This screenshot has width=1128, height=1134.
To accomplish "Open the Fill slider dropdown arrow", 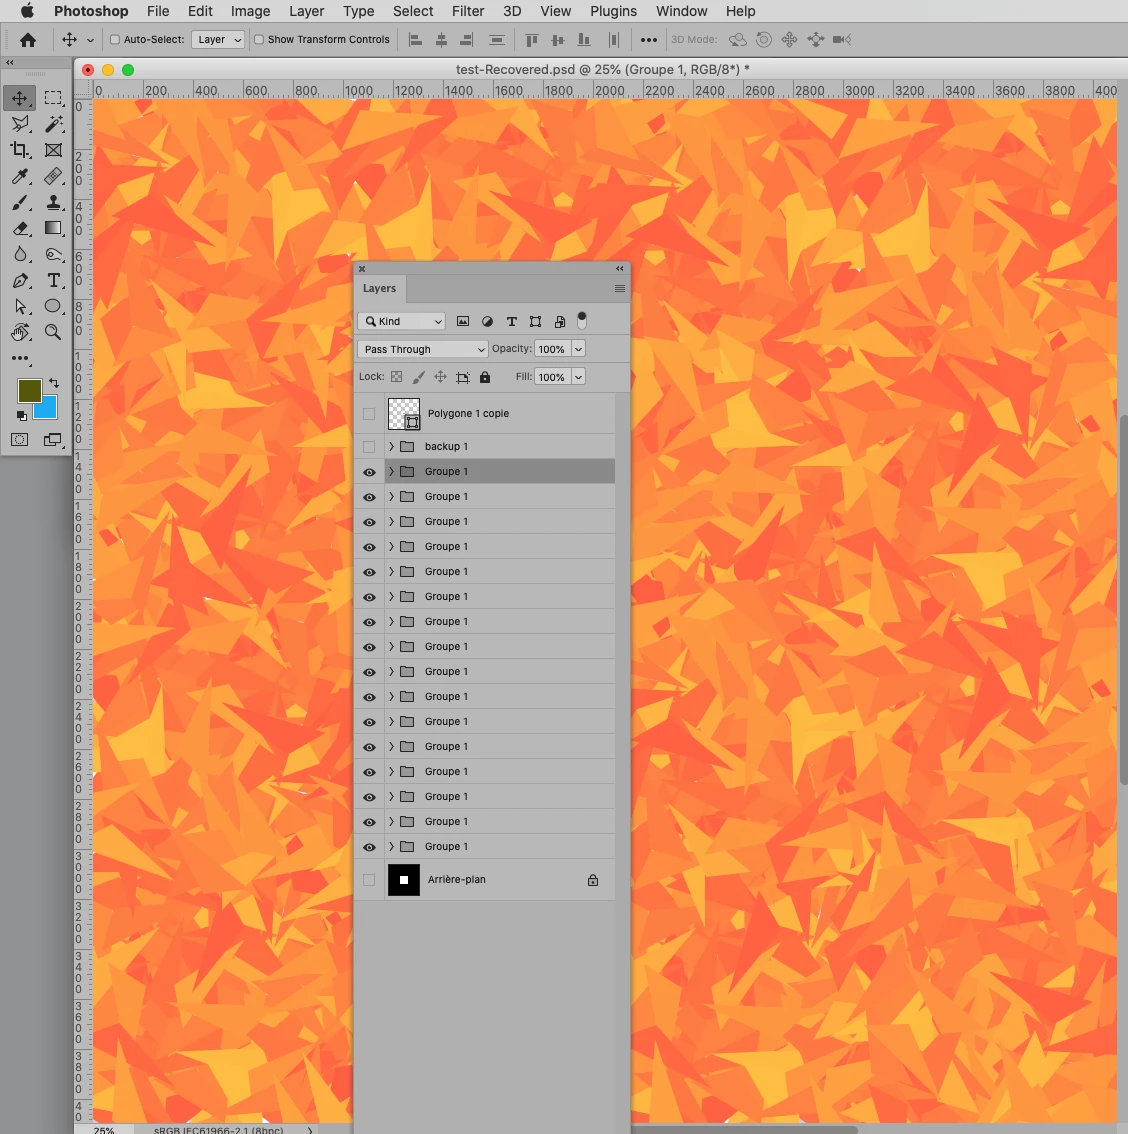I will click(578, 378).
